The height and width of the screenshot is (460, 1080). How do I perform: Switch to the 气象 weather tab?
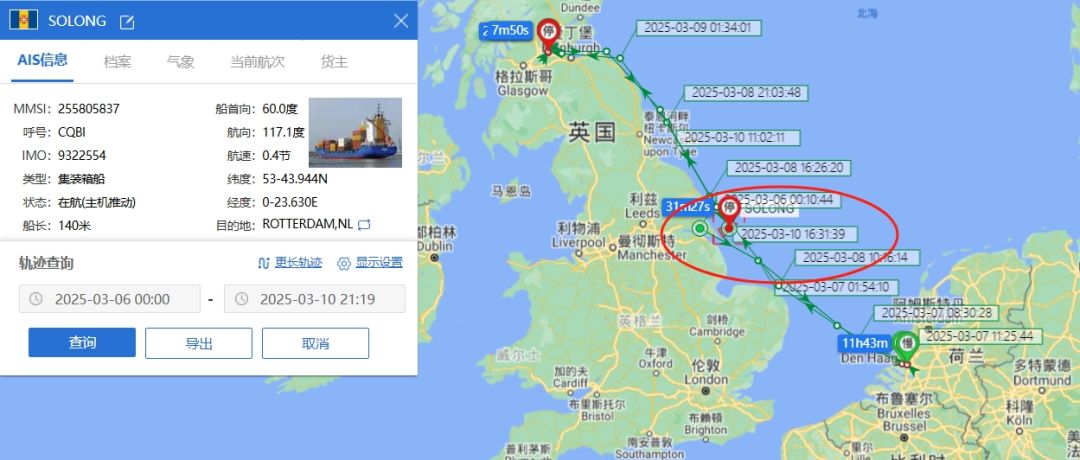click(x=180, y=62)
